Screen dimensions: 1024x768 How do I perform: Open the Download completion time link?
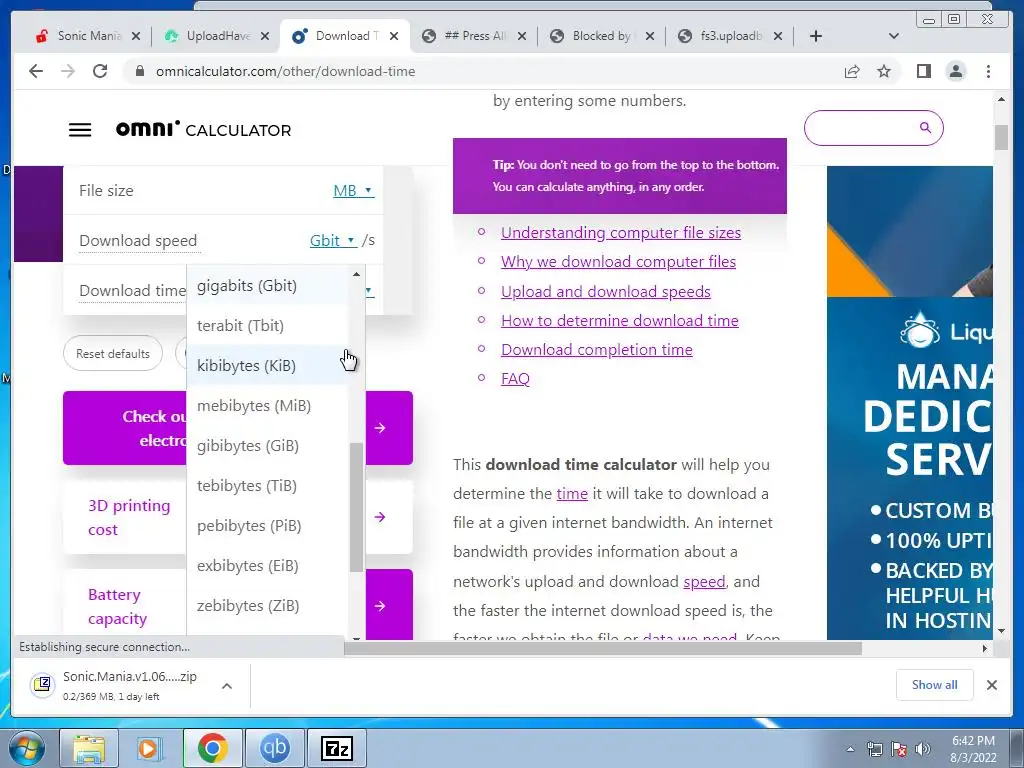coord(596,349)
